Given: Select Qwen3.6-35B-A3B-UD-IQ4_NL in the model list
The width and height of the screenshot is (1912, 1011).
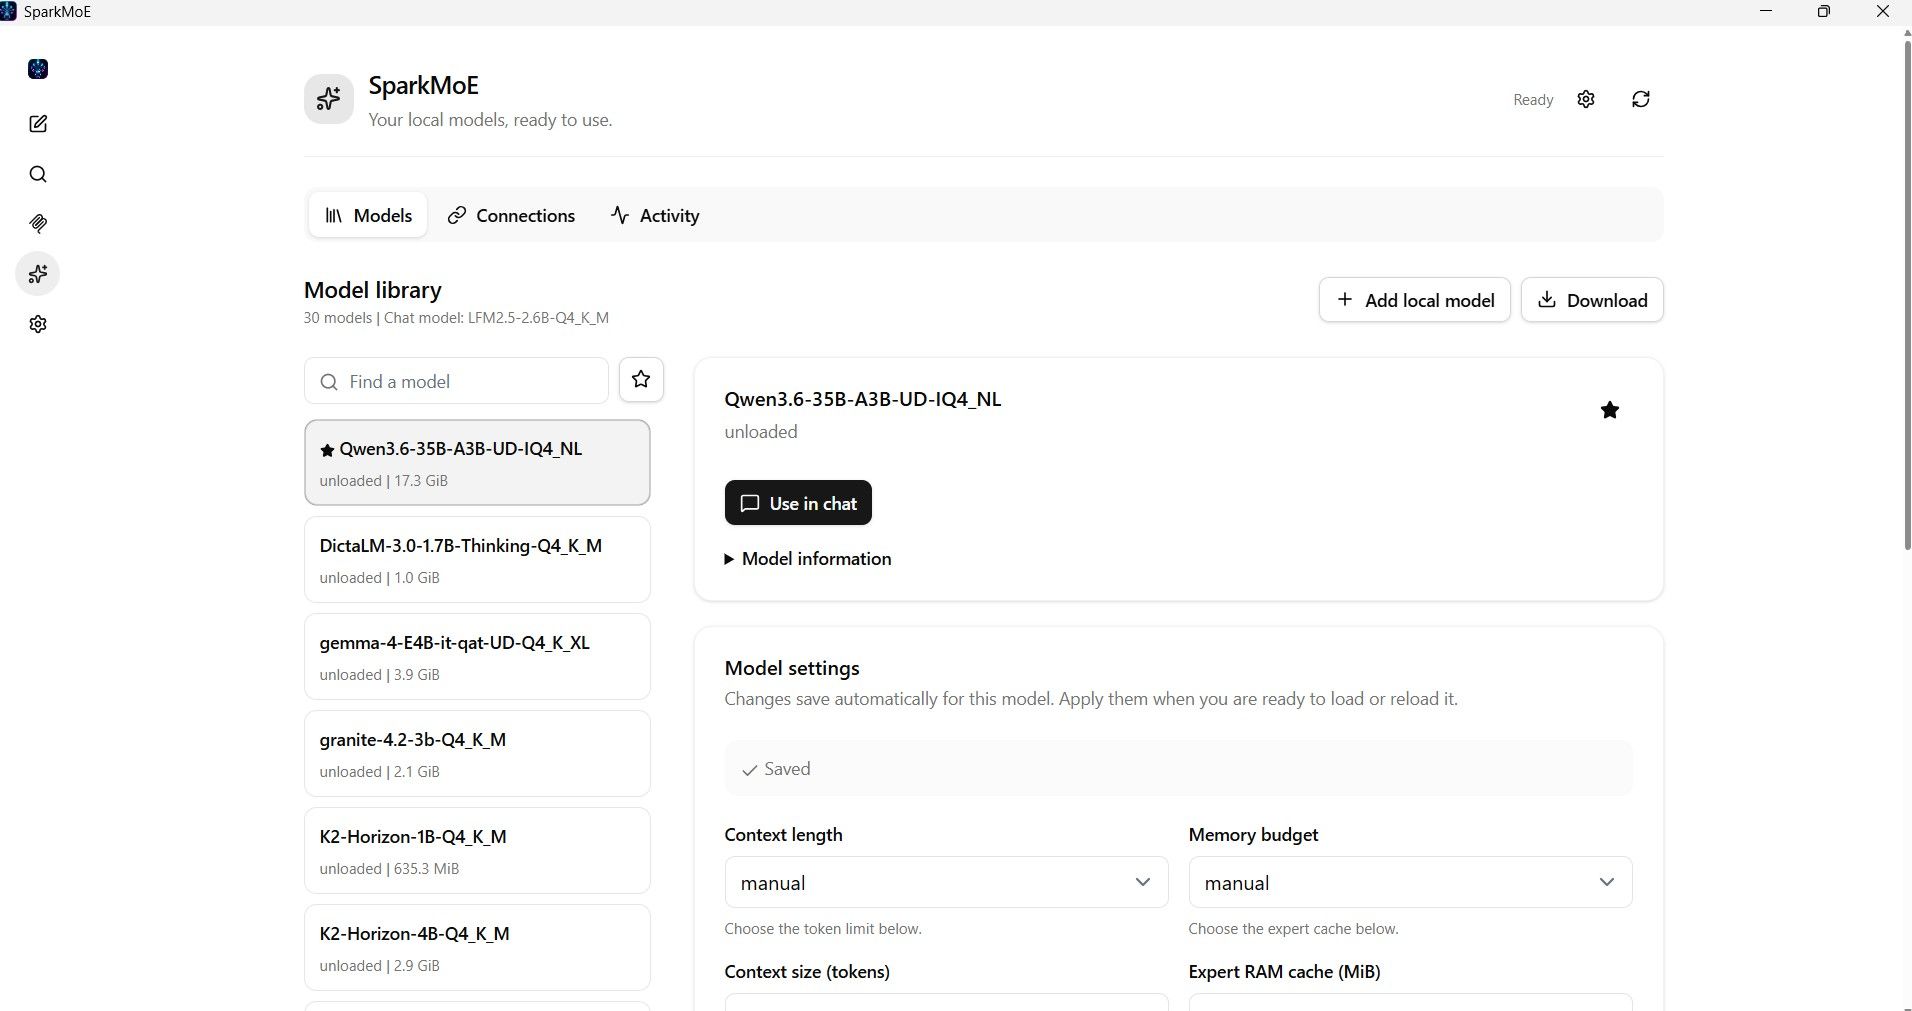Looking at the screenshot, I should click(477, 463).
